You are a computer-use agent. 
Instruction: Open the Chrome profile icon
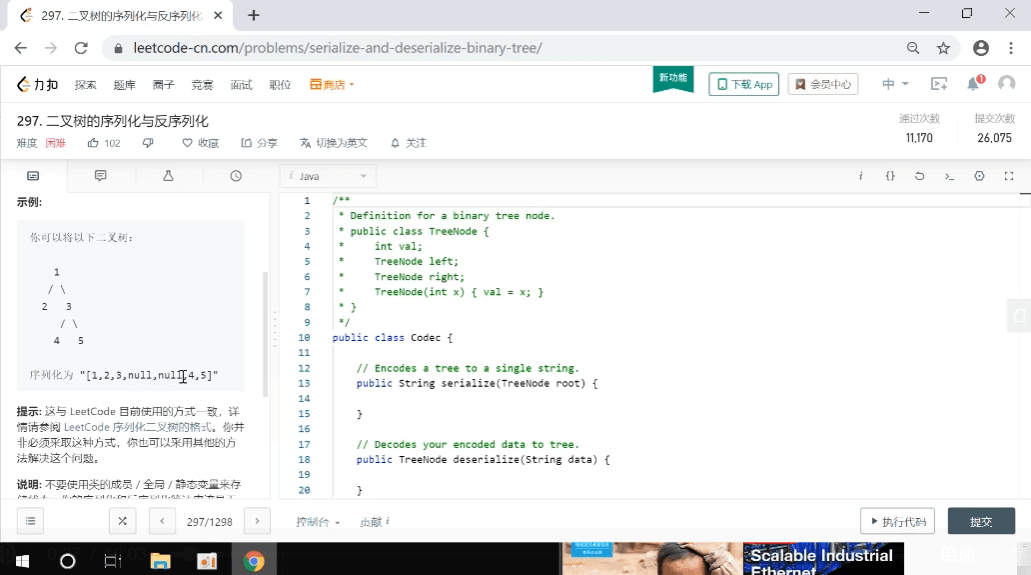point(981,48)
